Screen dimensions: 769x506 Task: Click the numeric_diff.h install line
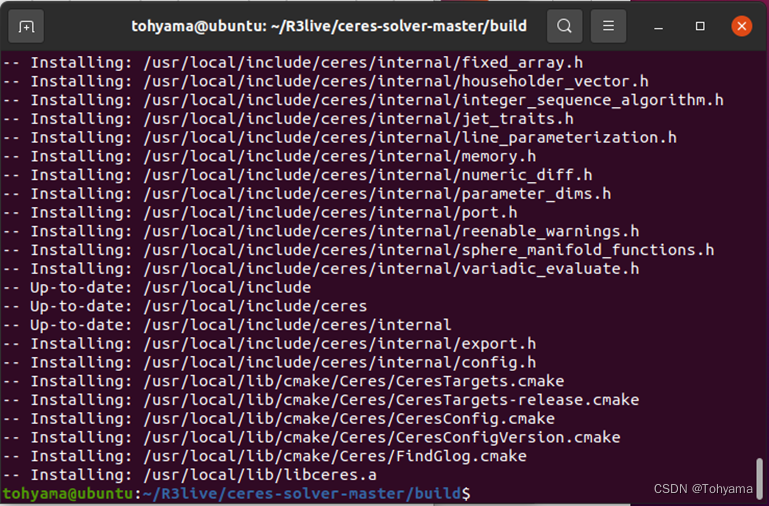[298, 175]
